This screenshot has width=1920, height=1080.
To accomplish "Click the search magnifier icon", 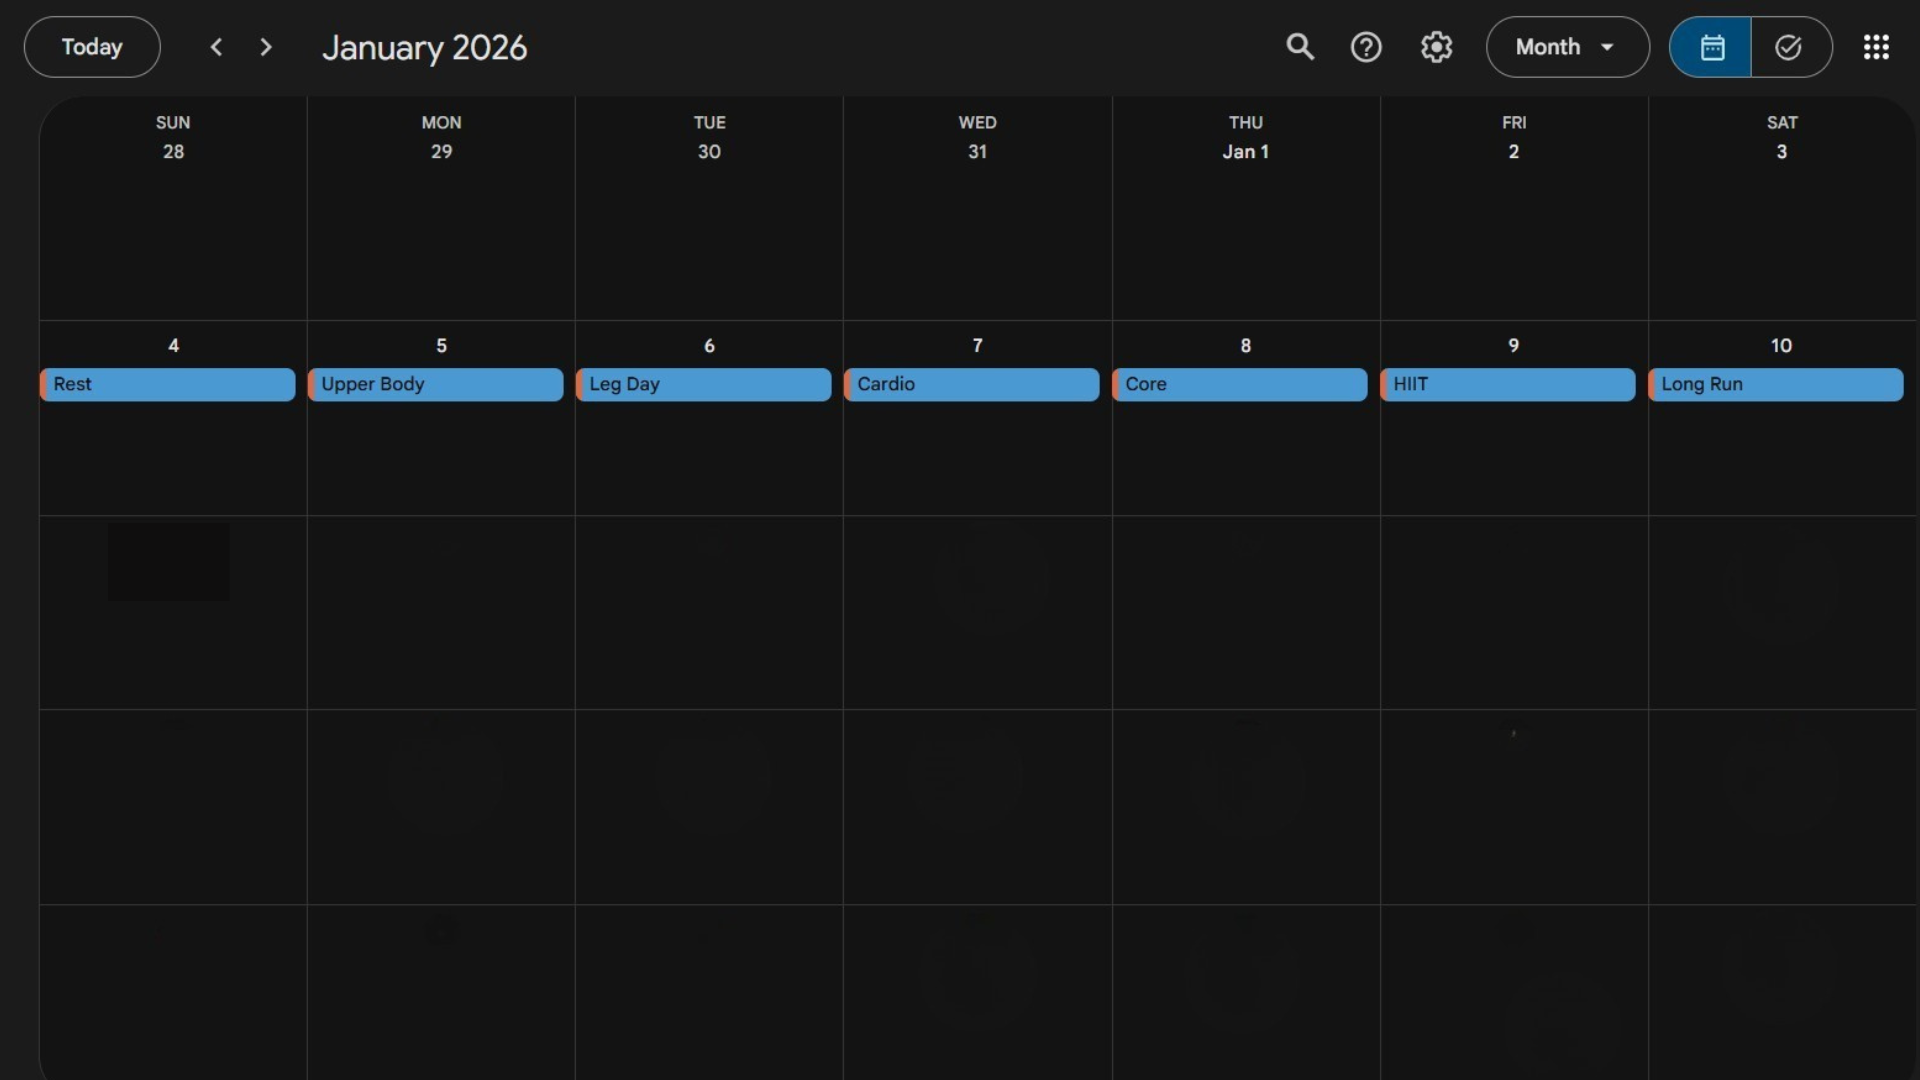I will [1299, 47].
